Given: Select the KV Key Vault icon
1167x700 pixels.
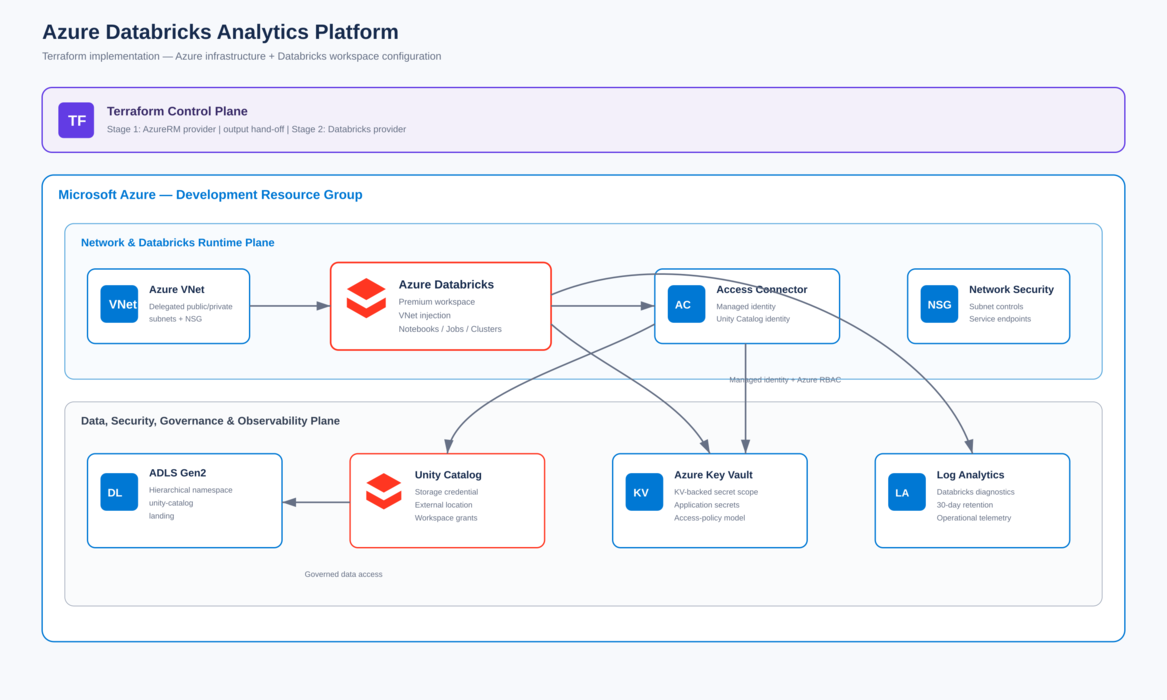Looking at the screenshot, I should tap(645, 492).
